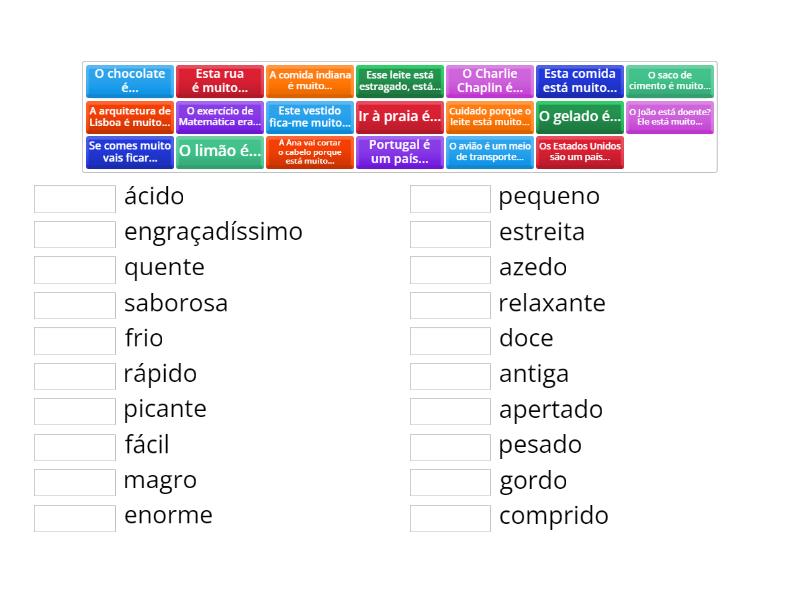Select the word "relaxante"
The width and height of the screenshot is (800, 600).
click(x=550, y=303)
